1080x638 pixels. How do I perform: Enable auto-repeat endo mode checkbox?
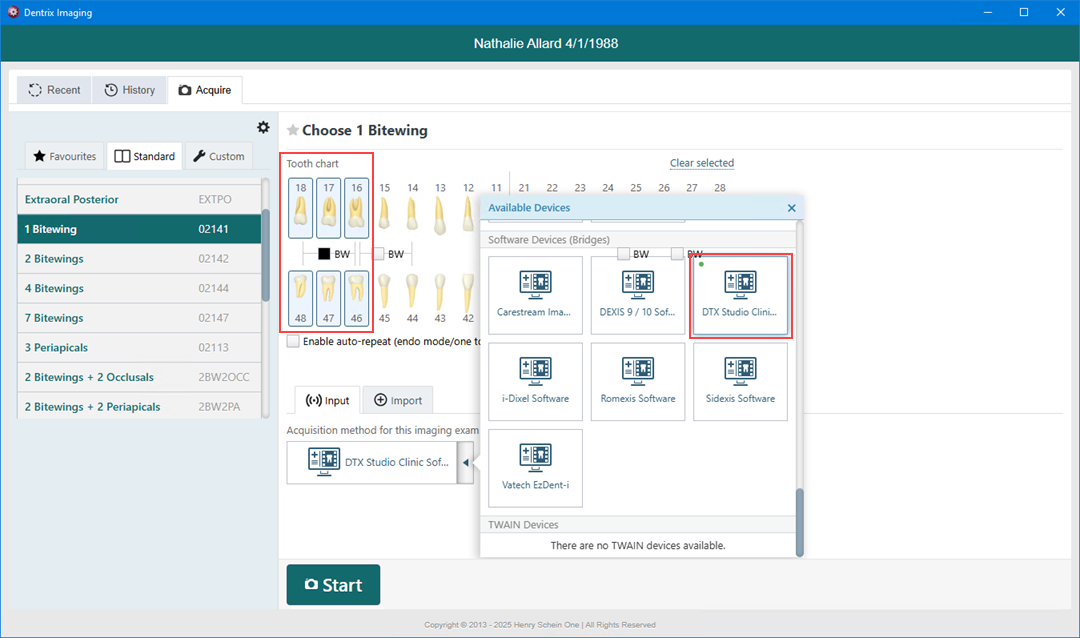[x=293, y=341]
